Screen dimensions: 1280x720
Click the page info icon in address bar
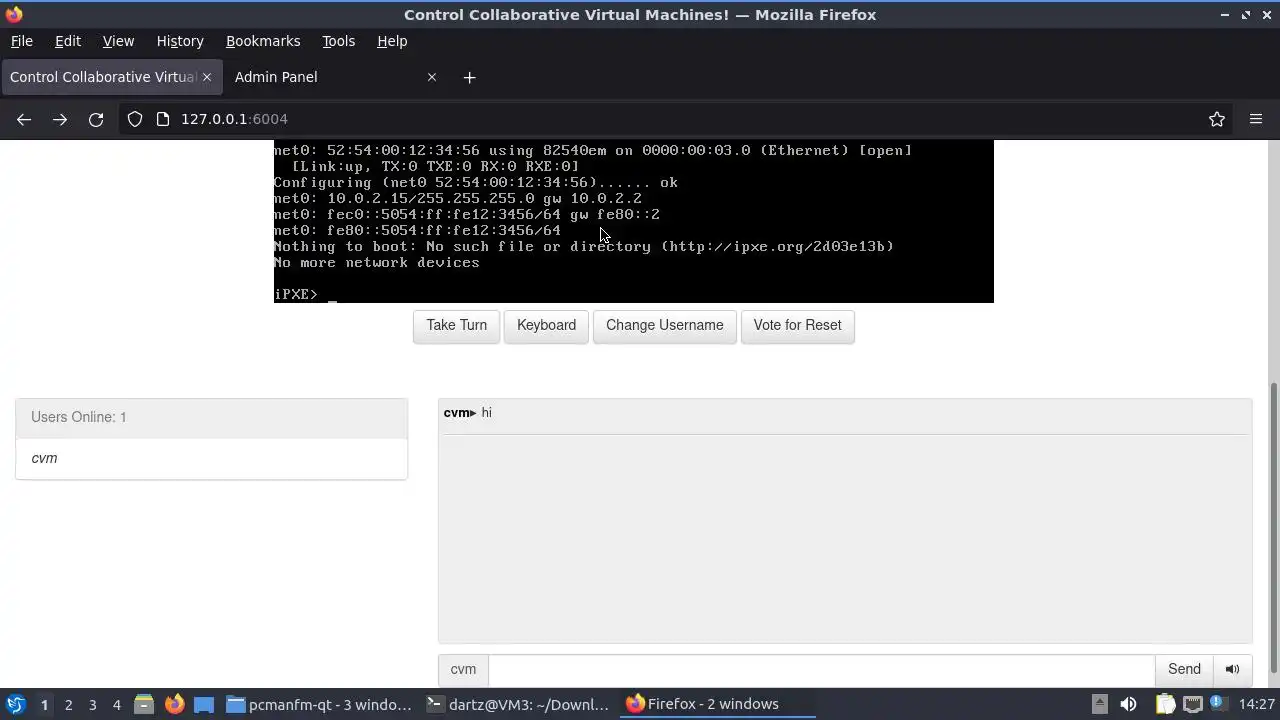163,119
